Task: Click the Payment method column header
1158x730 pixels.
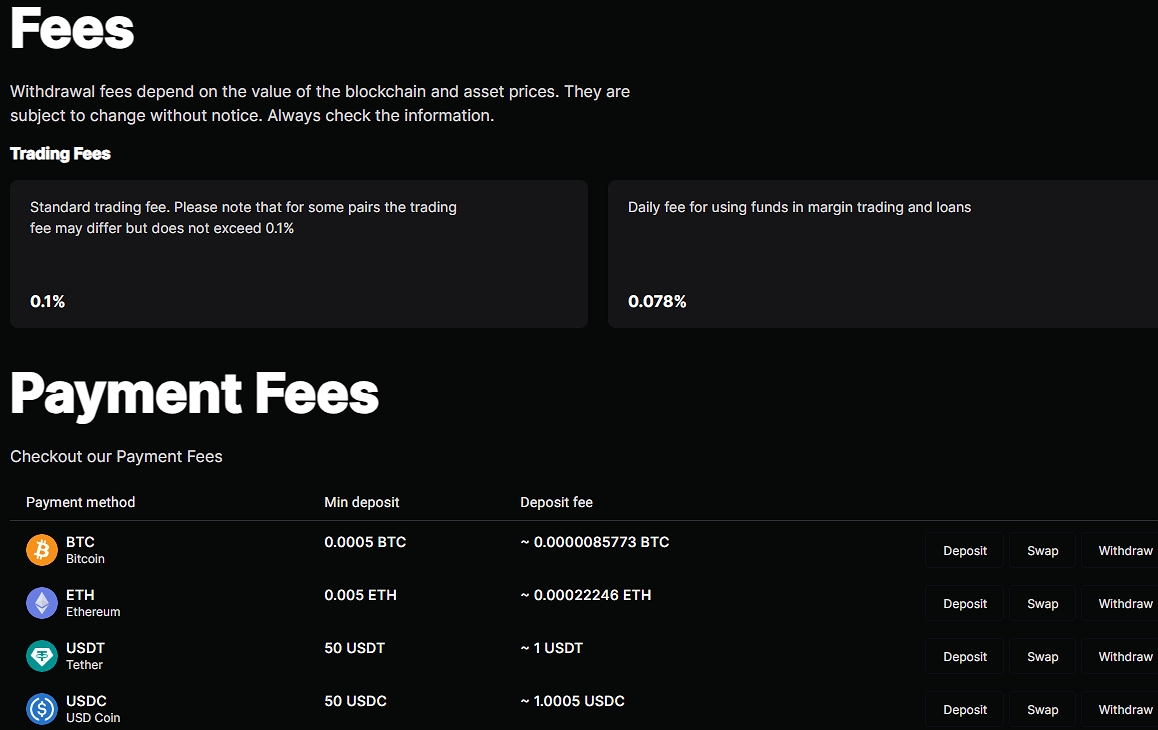Action: coord(81,502)
